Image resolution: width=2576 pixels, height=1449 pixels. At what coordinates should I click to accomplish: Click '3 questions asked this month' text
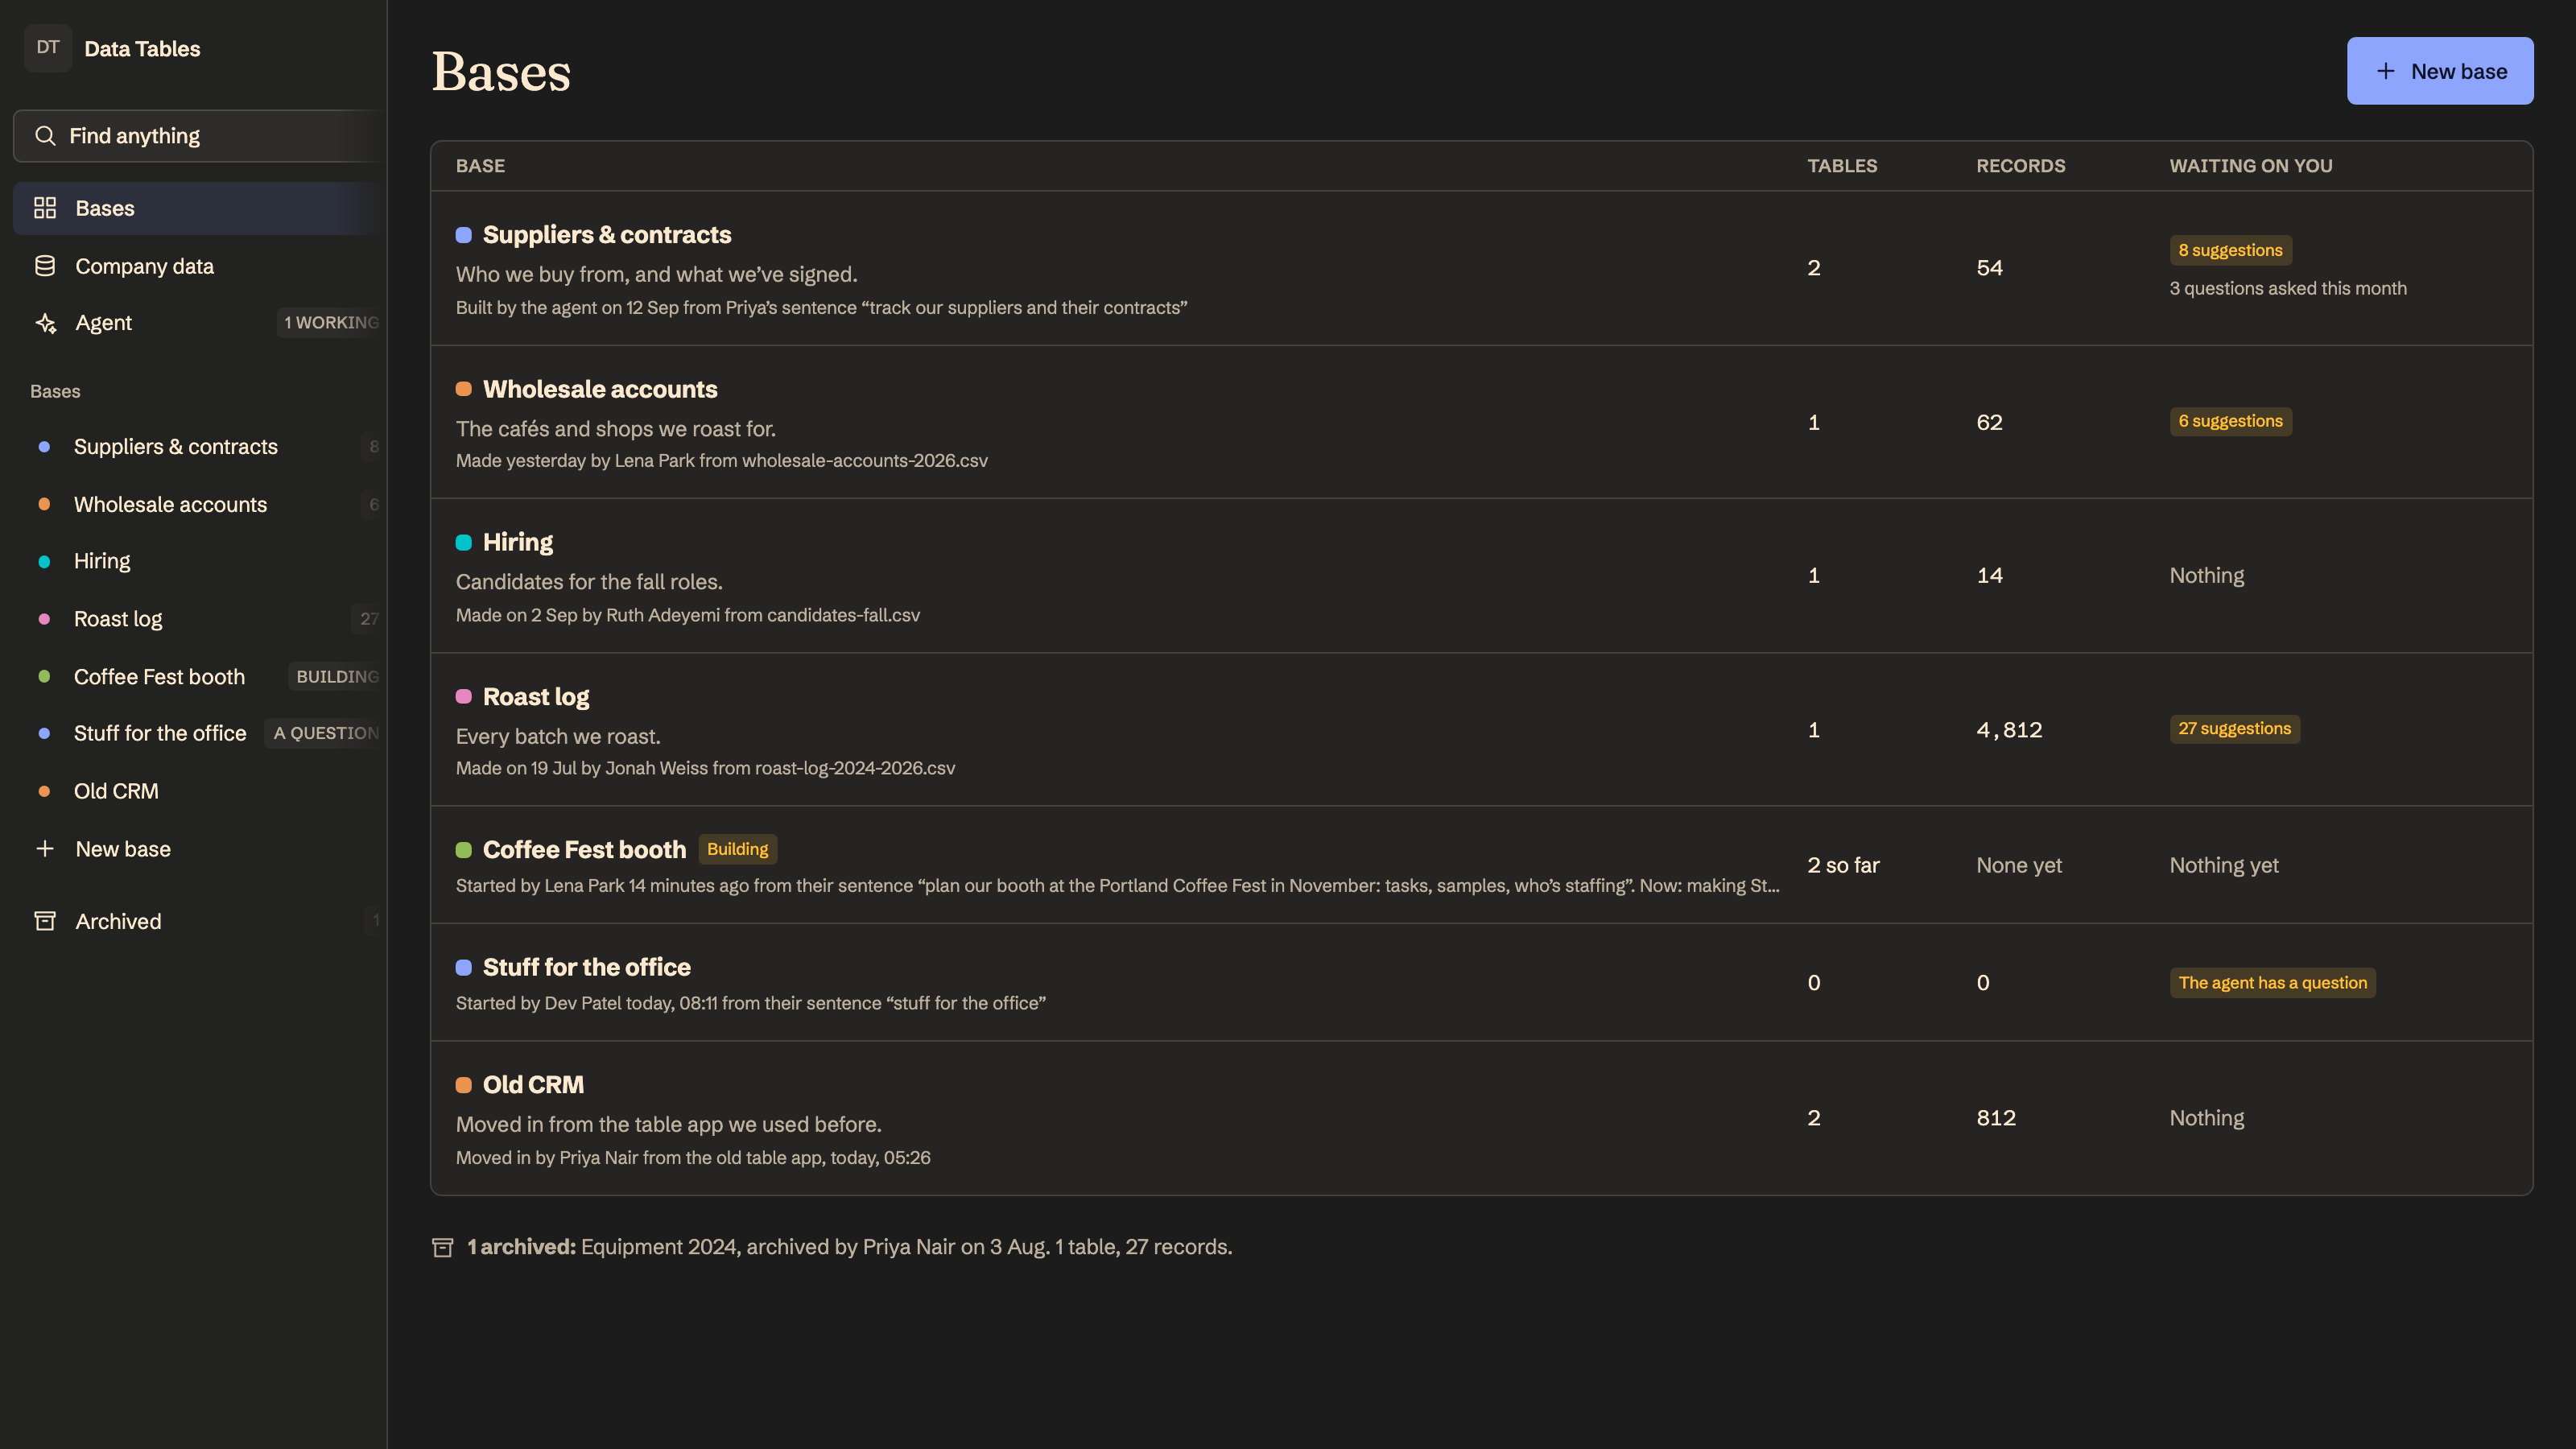[2287, 288]
